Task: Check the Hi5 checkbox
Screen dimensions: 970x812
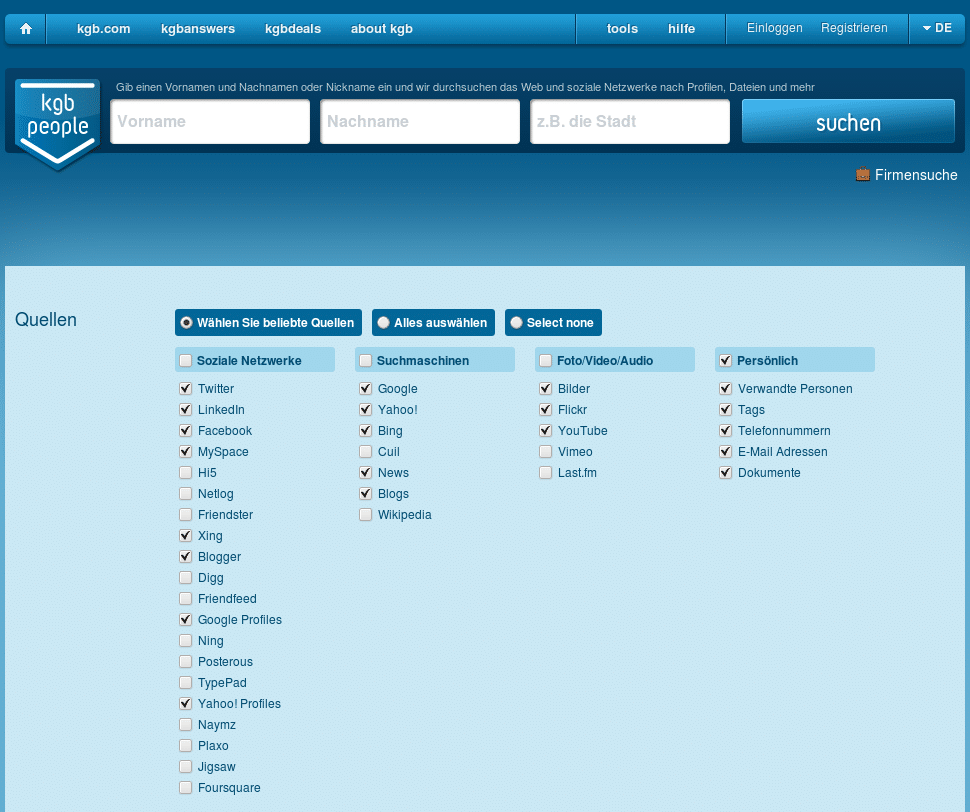Action: coord(186,472)
